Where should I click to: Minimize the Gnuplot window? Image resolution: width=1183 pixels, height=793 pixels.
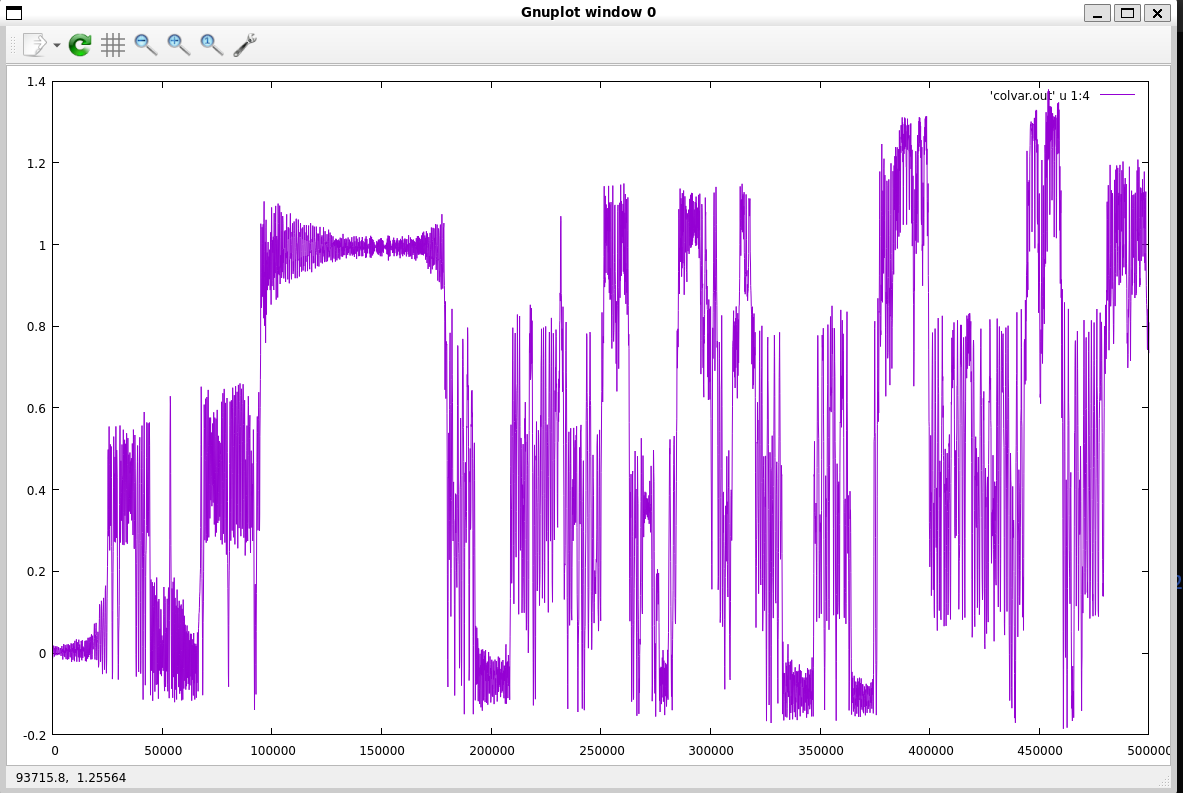click(x=1097, y=12)
